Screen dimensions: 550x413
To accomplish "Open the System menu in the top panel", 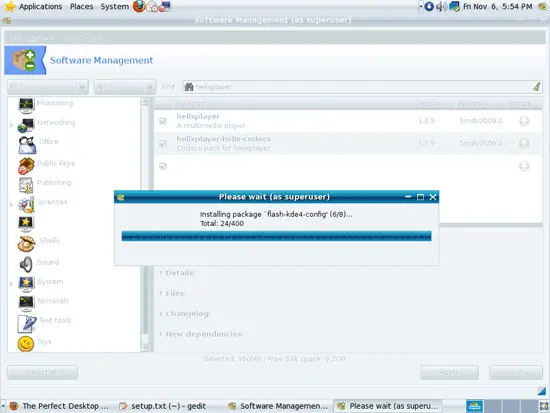I will click(x=115, y=6).
